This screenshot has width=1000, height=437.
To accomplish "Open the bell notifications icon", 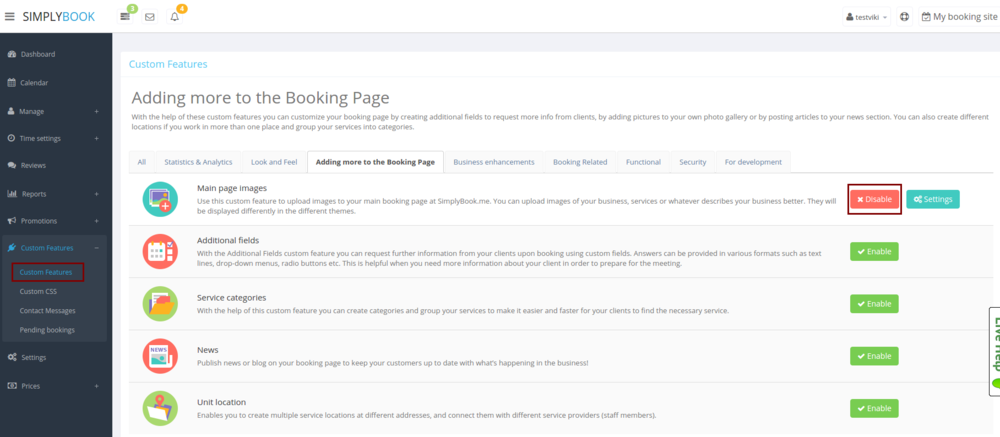I will pos(175,17).
